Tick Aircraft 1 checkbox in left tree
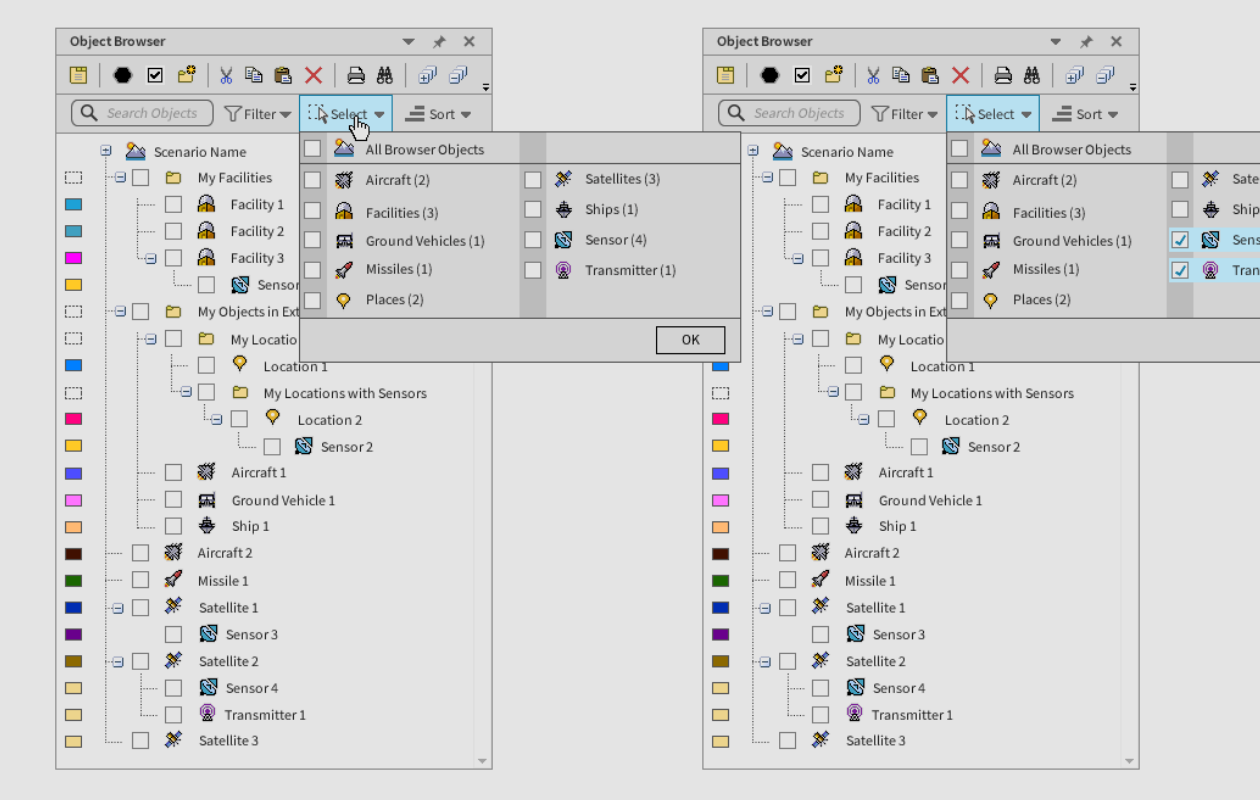This screenshot has height=800, width=1260. [x=173, y=472]
